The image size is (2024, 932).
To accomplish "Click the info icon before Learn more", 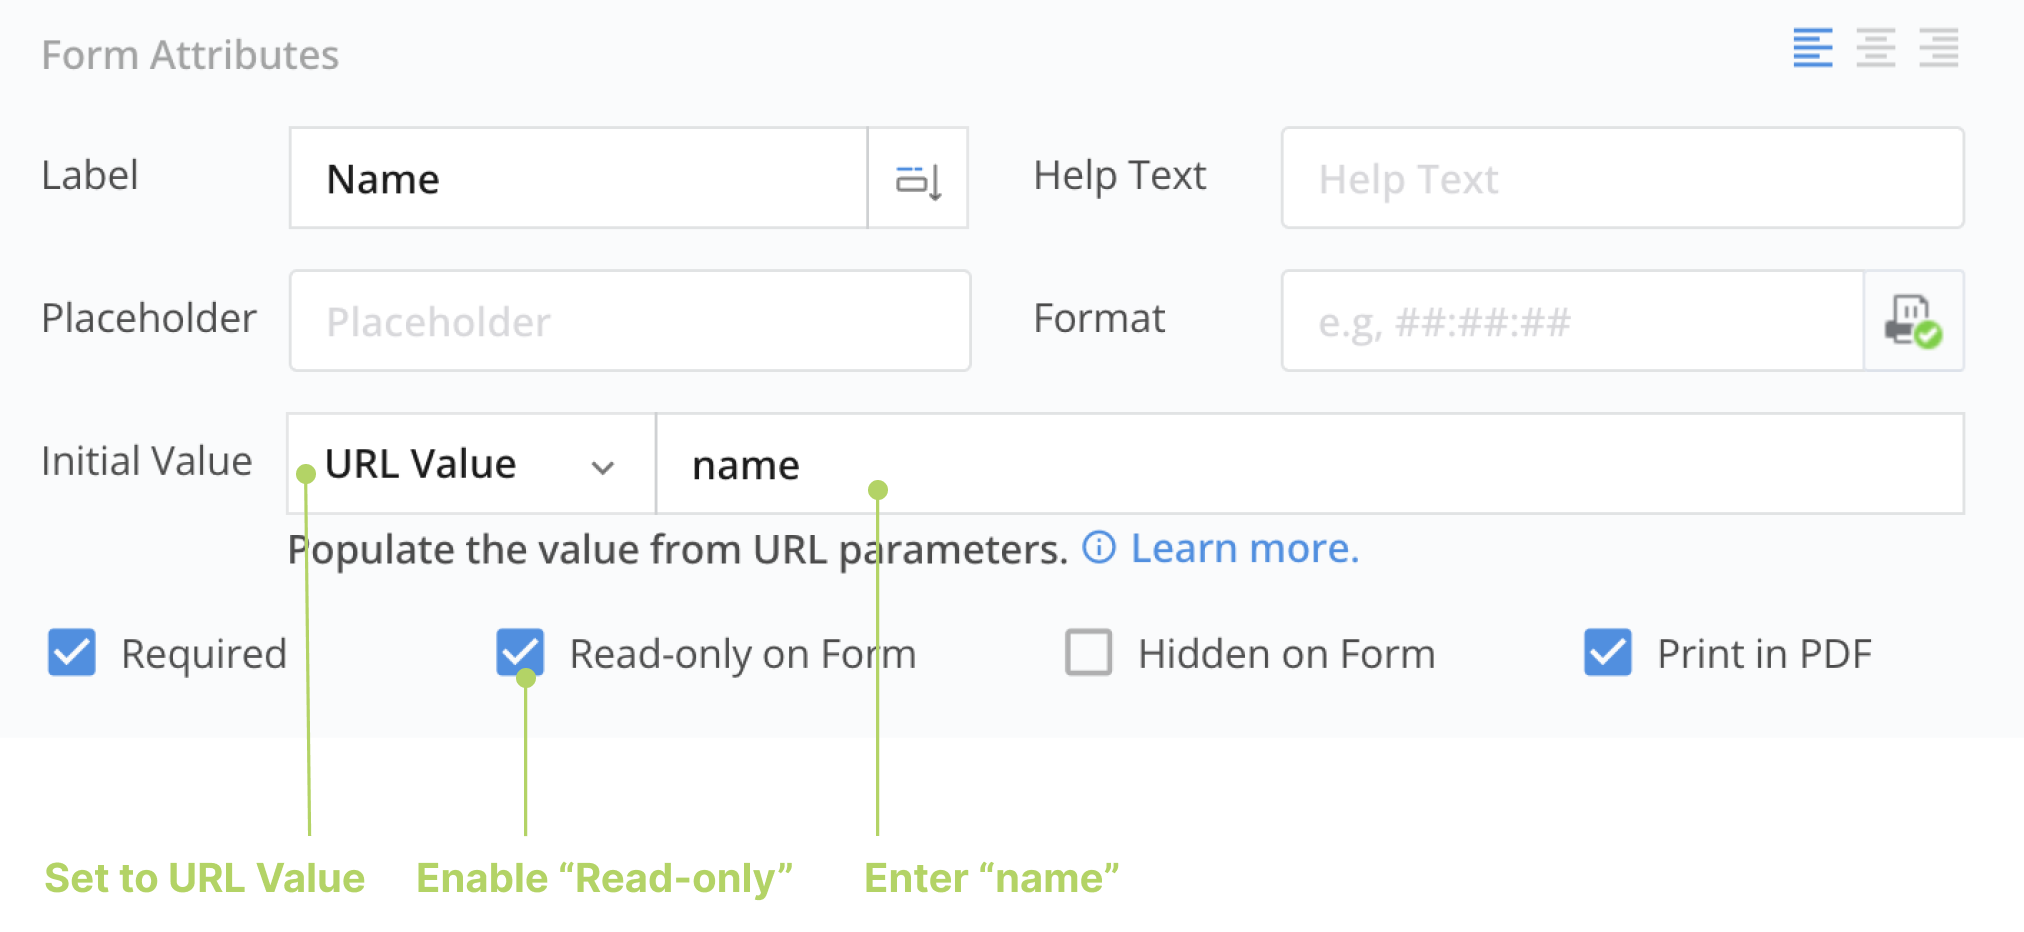I will tap(1099, 548).
